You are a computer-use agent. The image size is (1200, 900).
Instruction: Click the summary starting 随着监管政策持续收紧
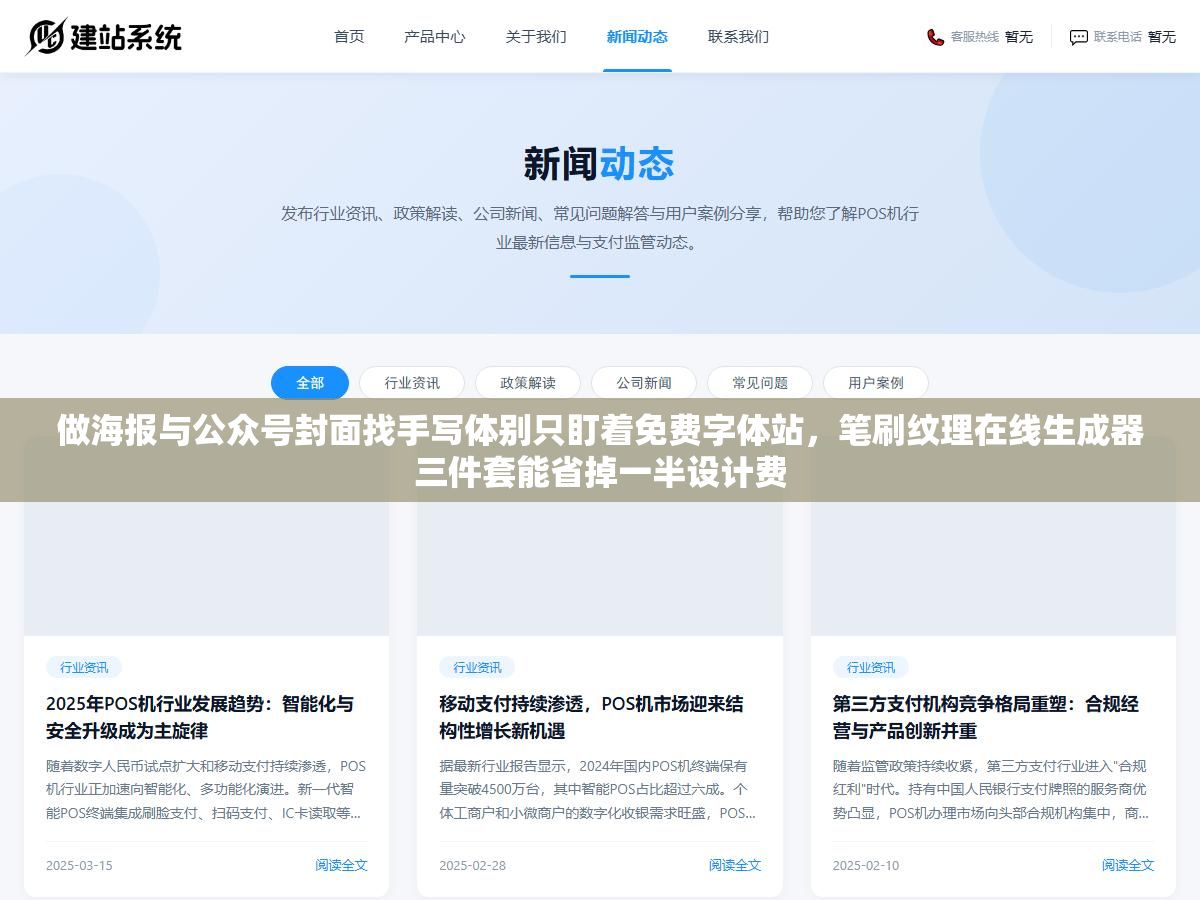(x=991, y=790)
